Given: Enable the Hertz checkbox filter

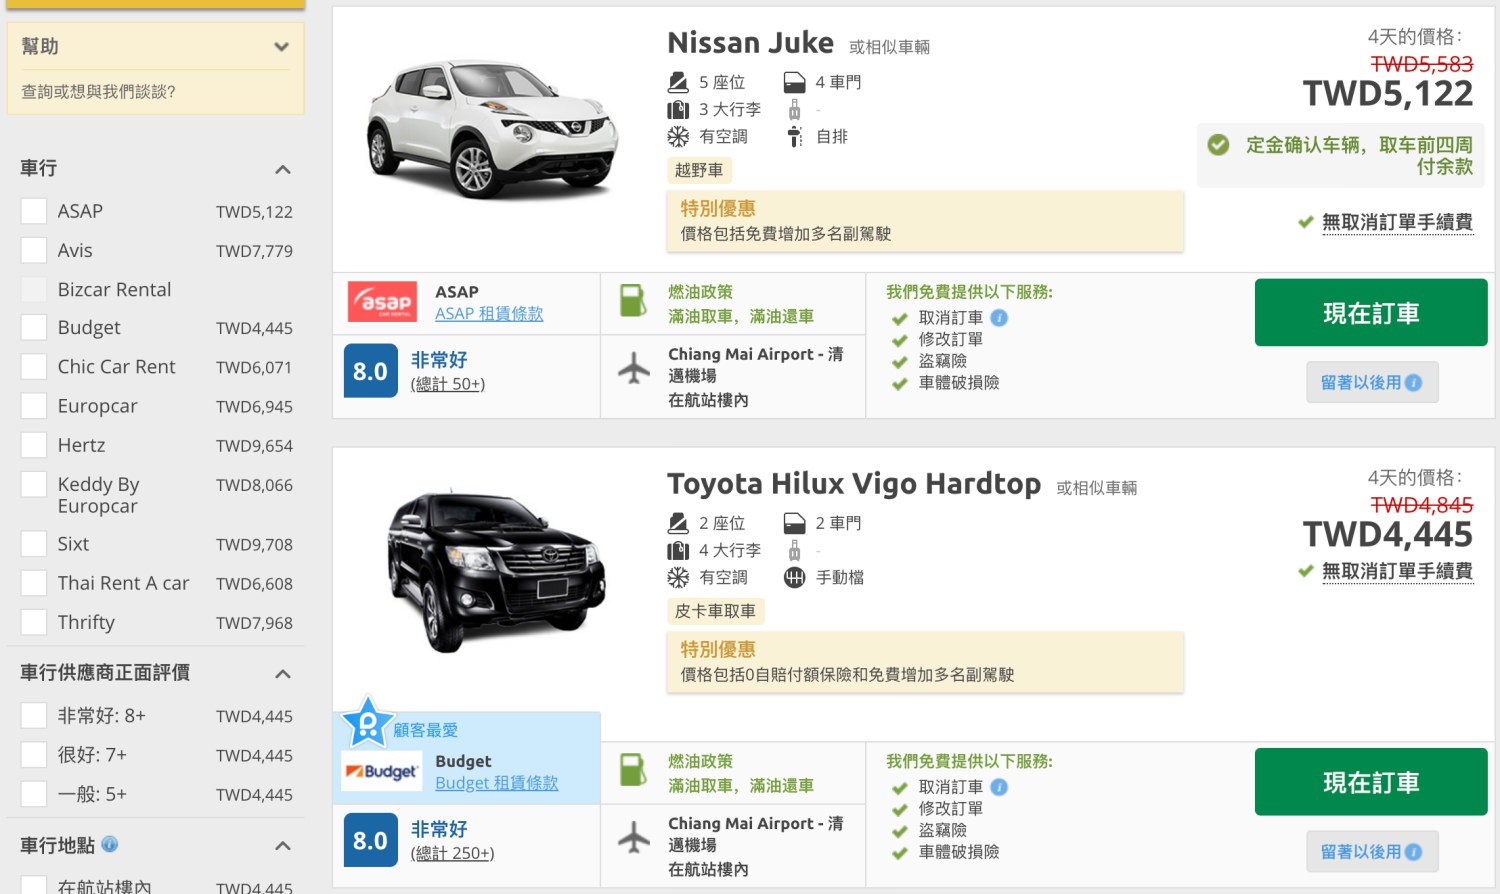Looking at the screenshot, I should [33, 445].
